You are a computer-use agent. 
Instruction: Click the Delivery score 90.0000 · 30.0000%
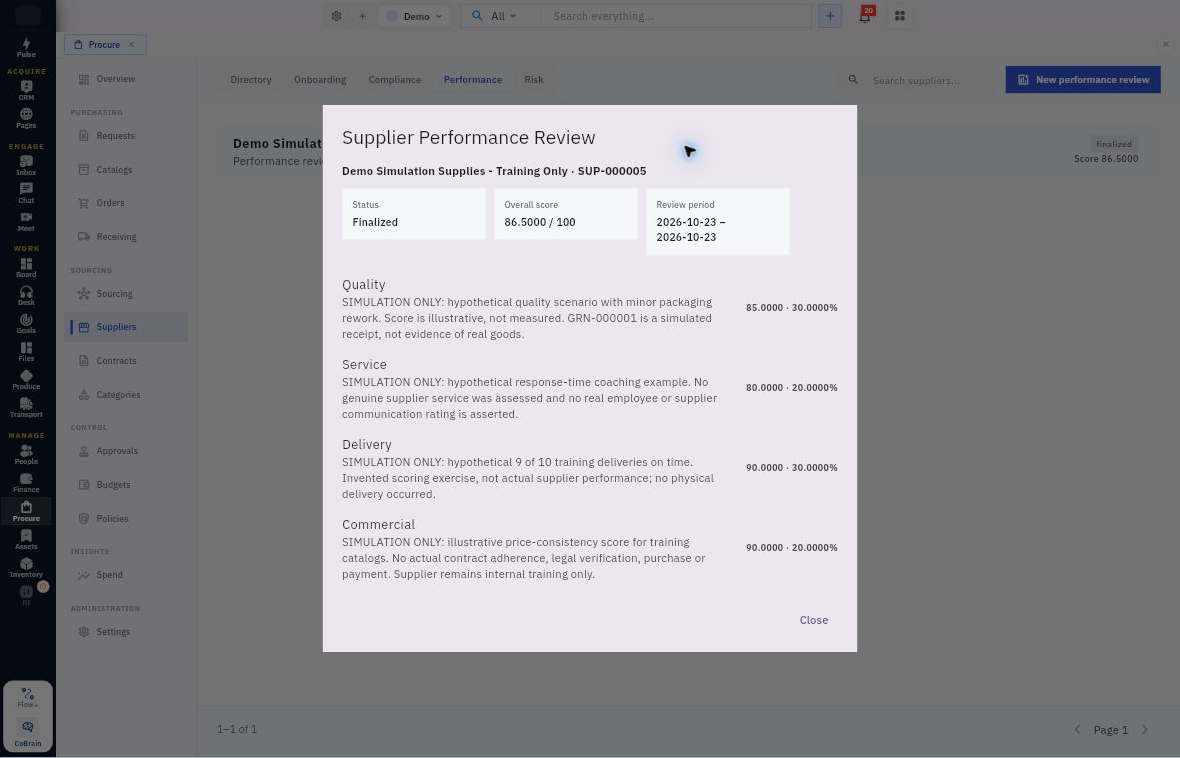point(792,467)
